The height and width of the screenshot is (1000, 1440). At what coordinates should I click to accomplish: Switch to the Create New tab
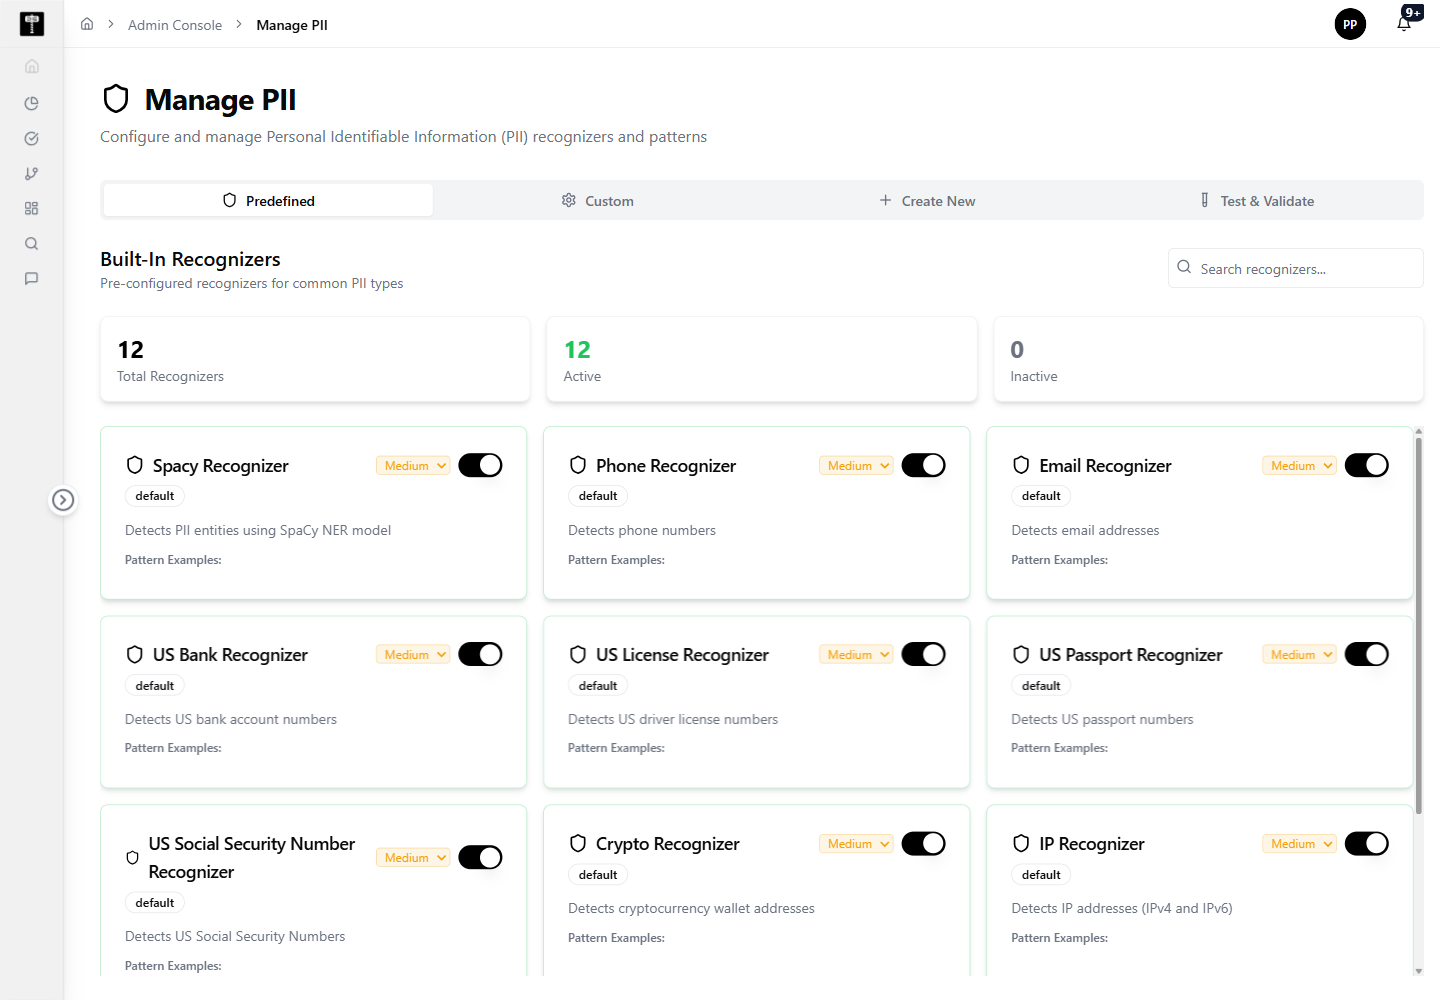(927, 200)
